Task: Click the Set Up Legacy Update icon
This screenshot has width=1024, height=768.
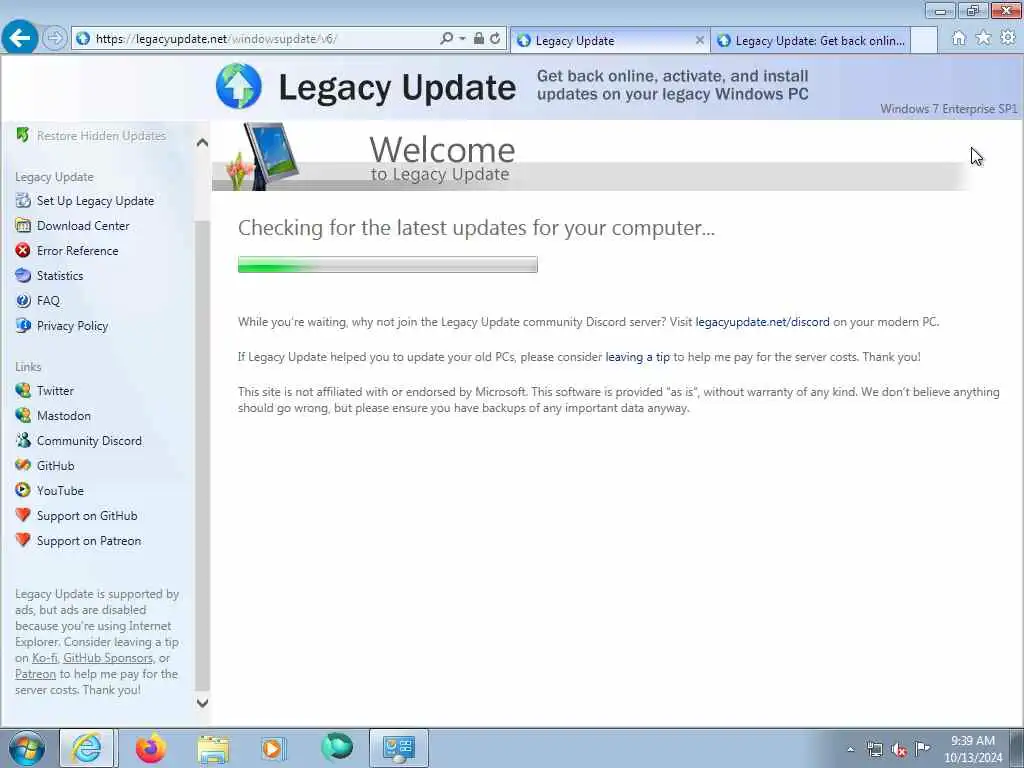Action: coord(23,200)
